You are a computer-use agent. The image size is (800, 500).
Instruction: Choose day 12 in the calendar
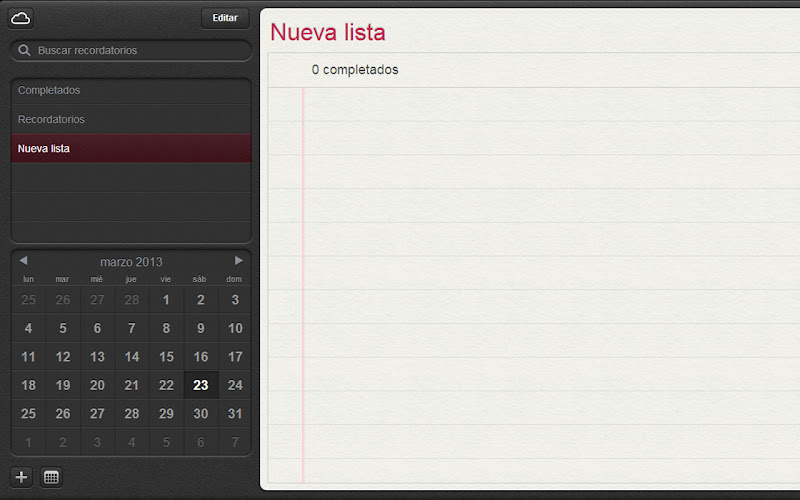[63, 357]
